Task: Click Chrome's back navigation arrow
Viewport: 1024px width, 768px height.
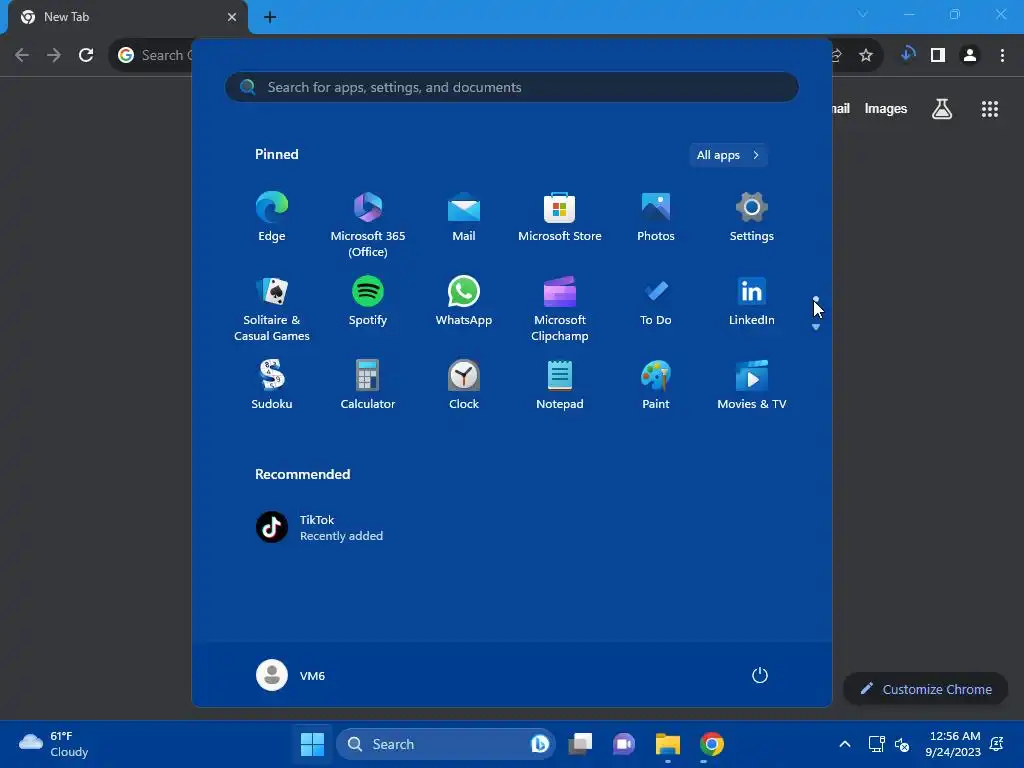Action: coord(22,55)
